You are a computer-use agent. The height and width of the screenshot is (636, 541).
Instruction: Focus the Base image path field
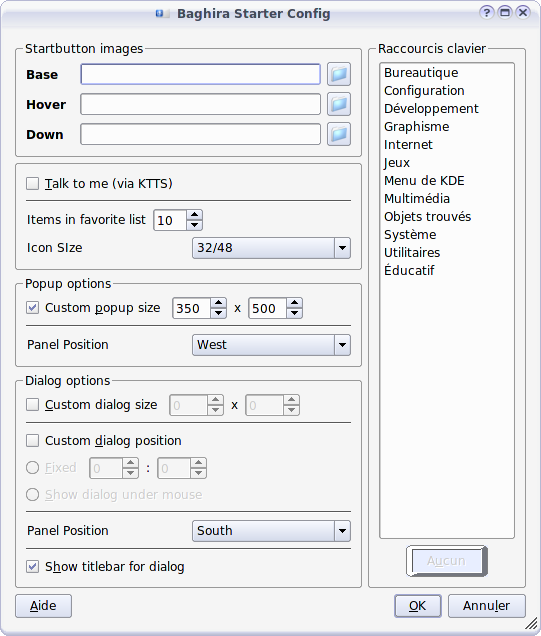tap(200, 74)
